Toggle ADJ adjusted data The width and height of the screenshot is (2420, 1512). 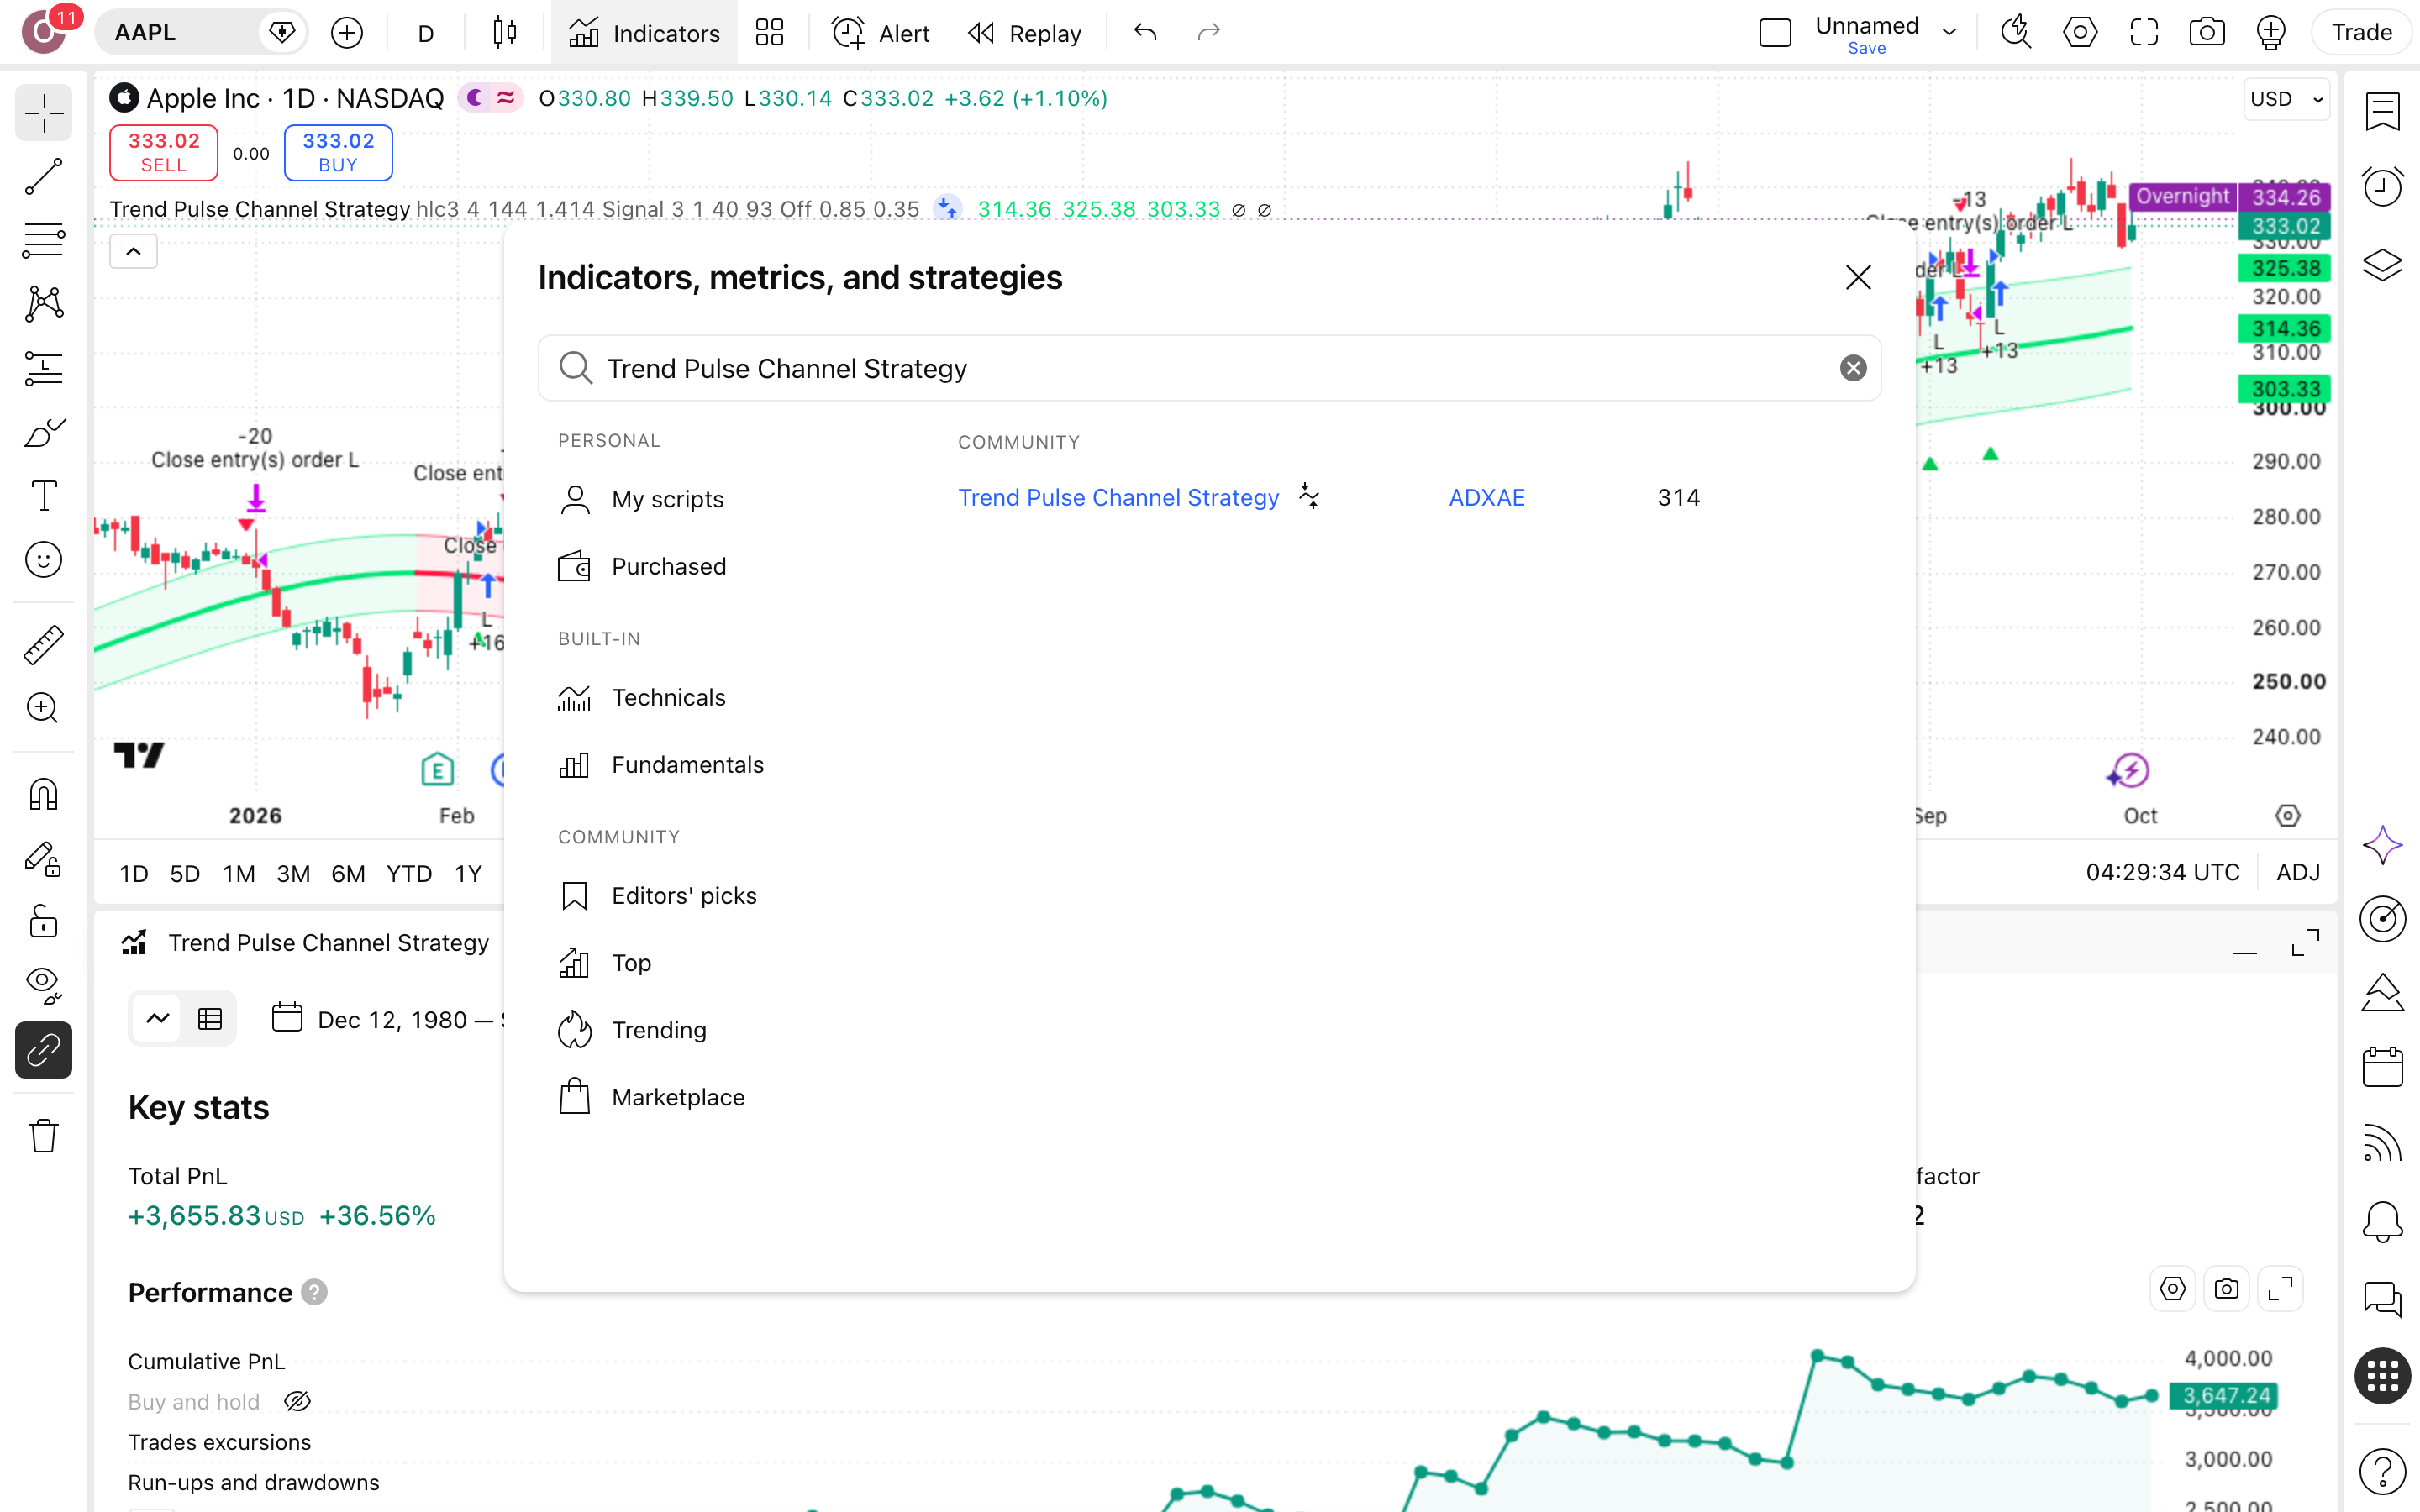click(2298, 872)
